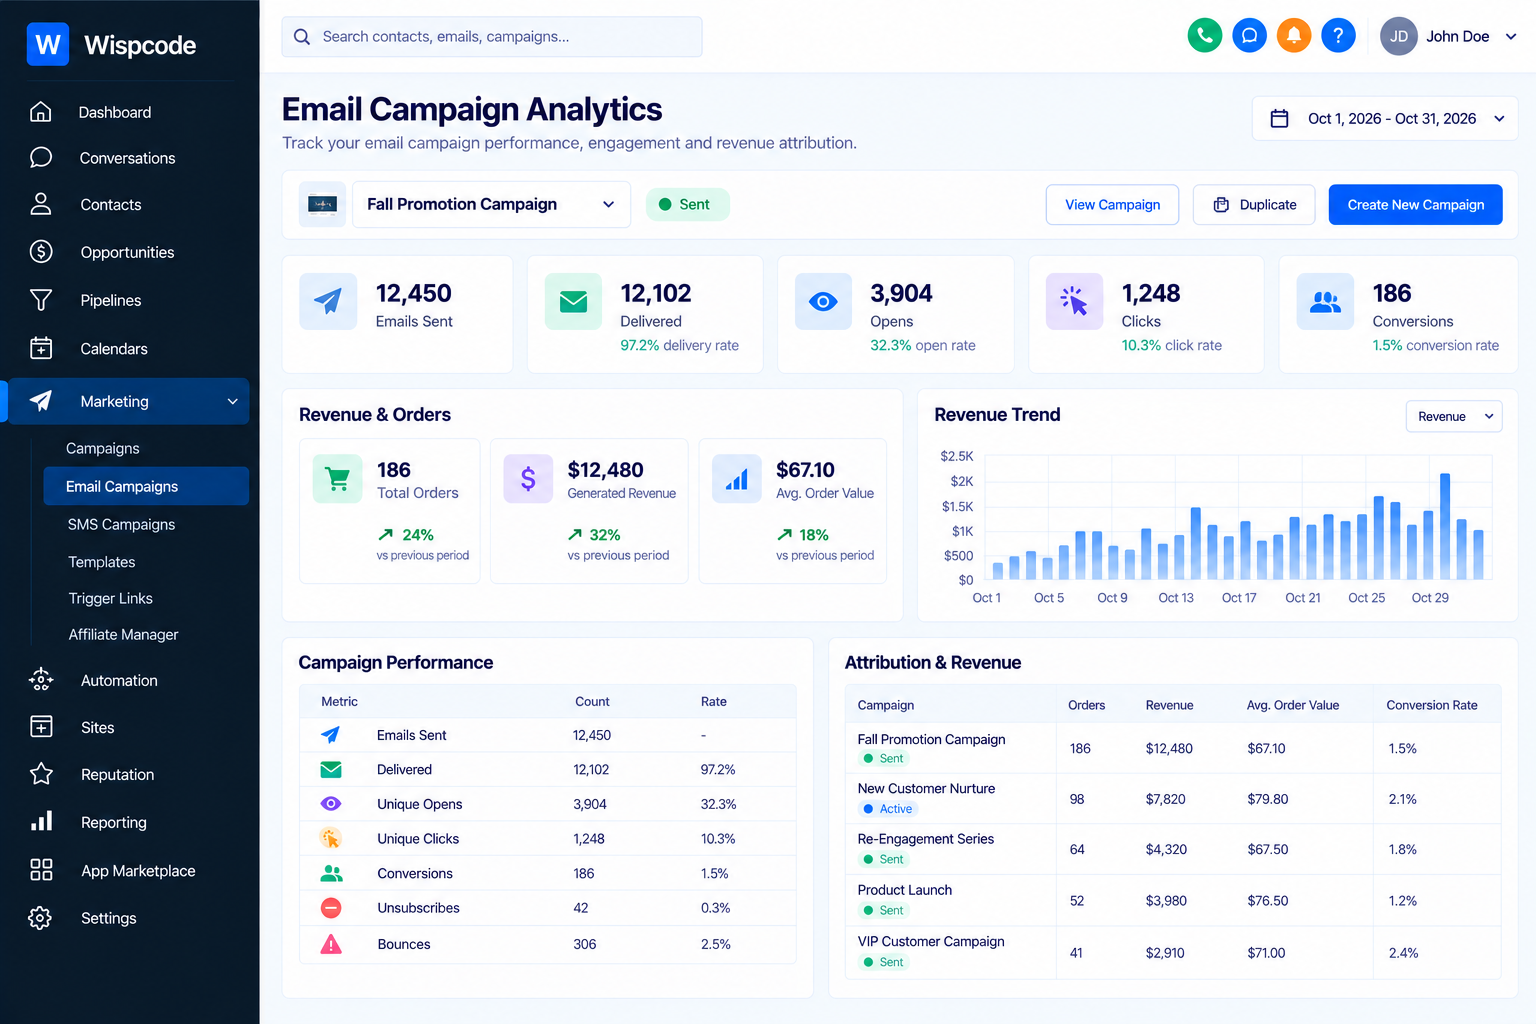Screen dimensions: 1536x1024
Task: Click the help question mark icon
Action: [1338, 36]
